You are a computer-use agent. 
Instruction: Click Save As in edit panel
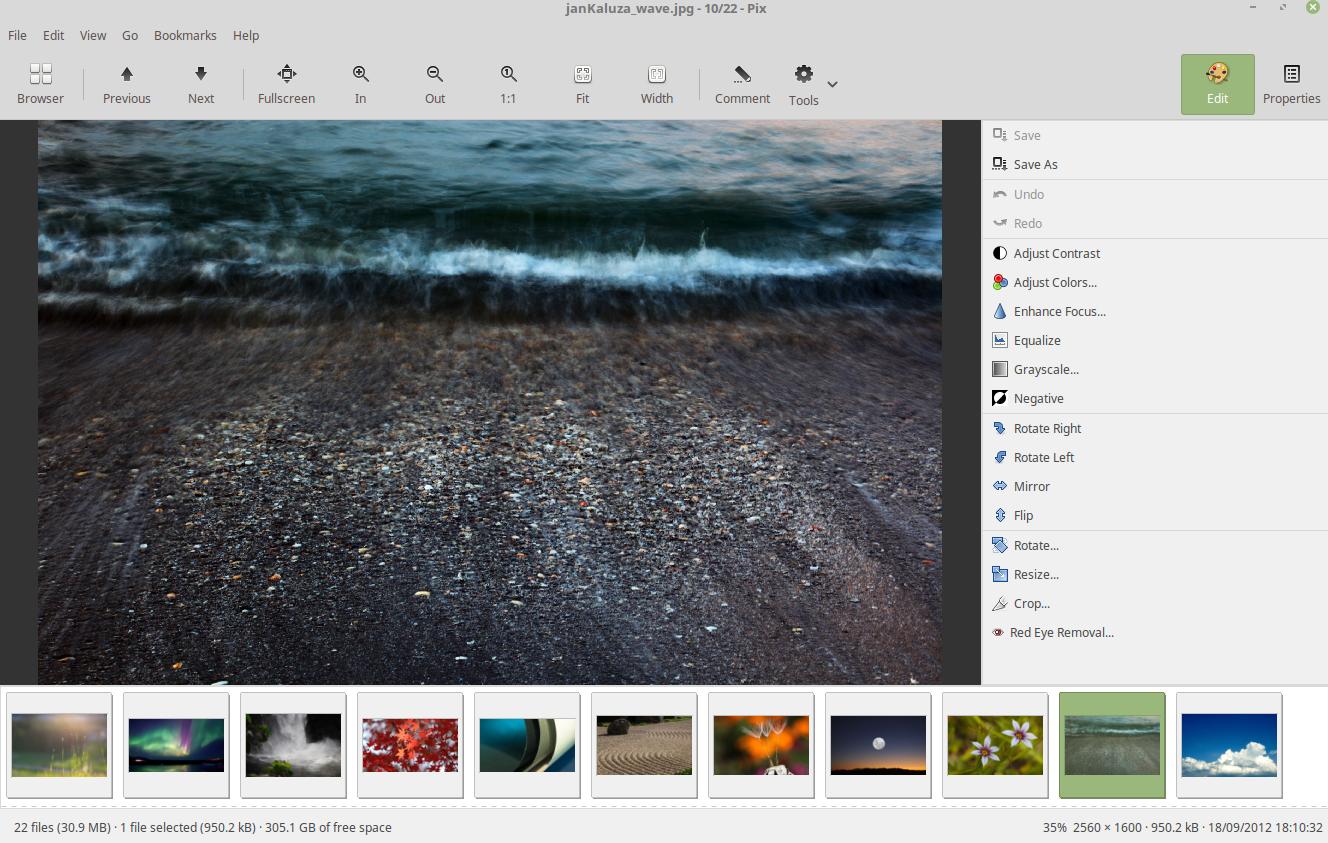[x=1035, y=164]
